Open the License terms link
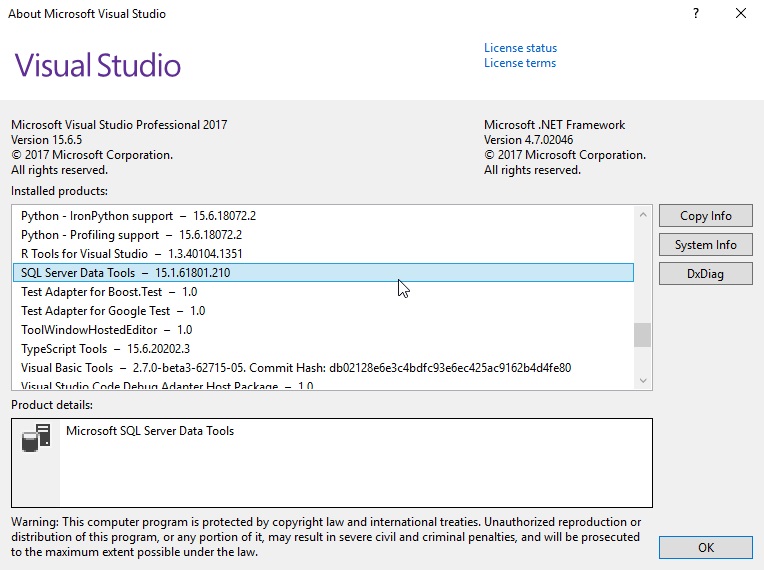This screenshot has width=764, height=570. [519, 63]
